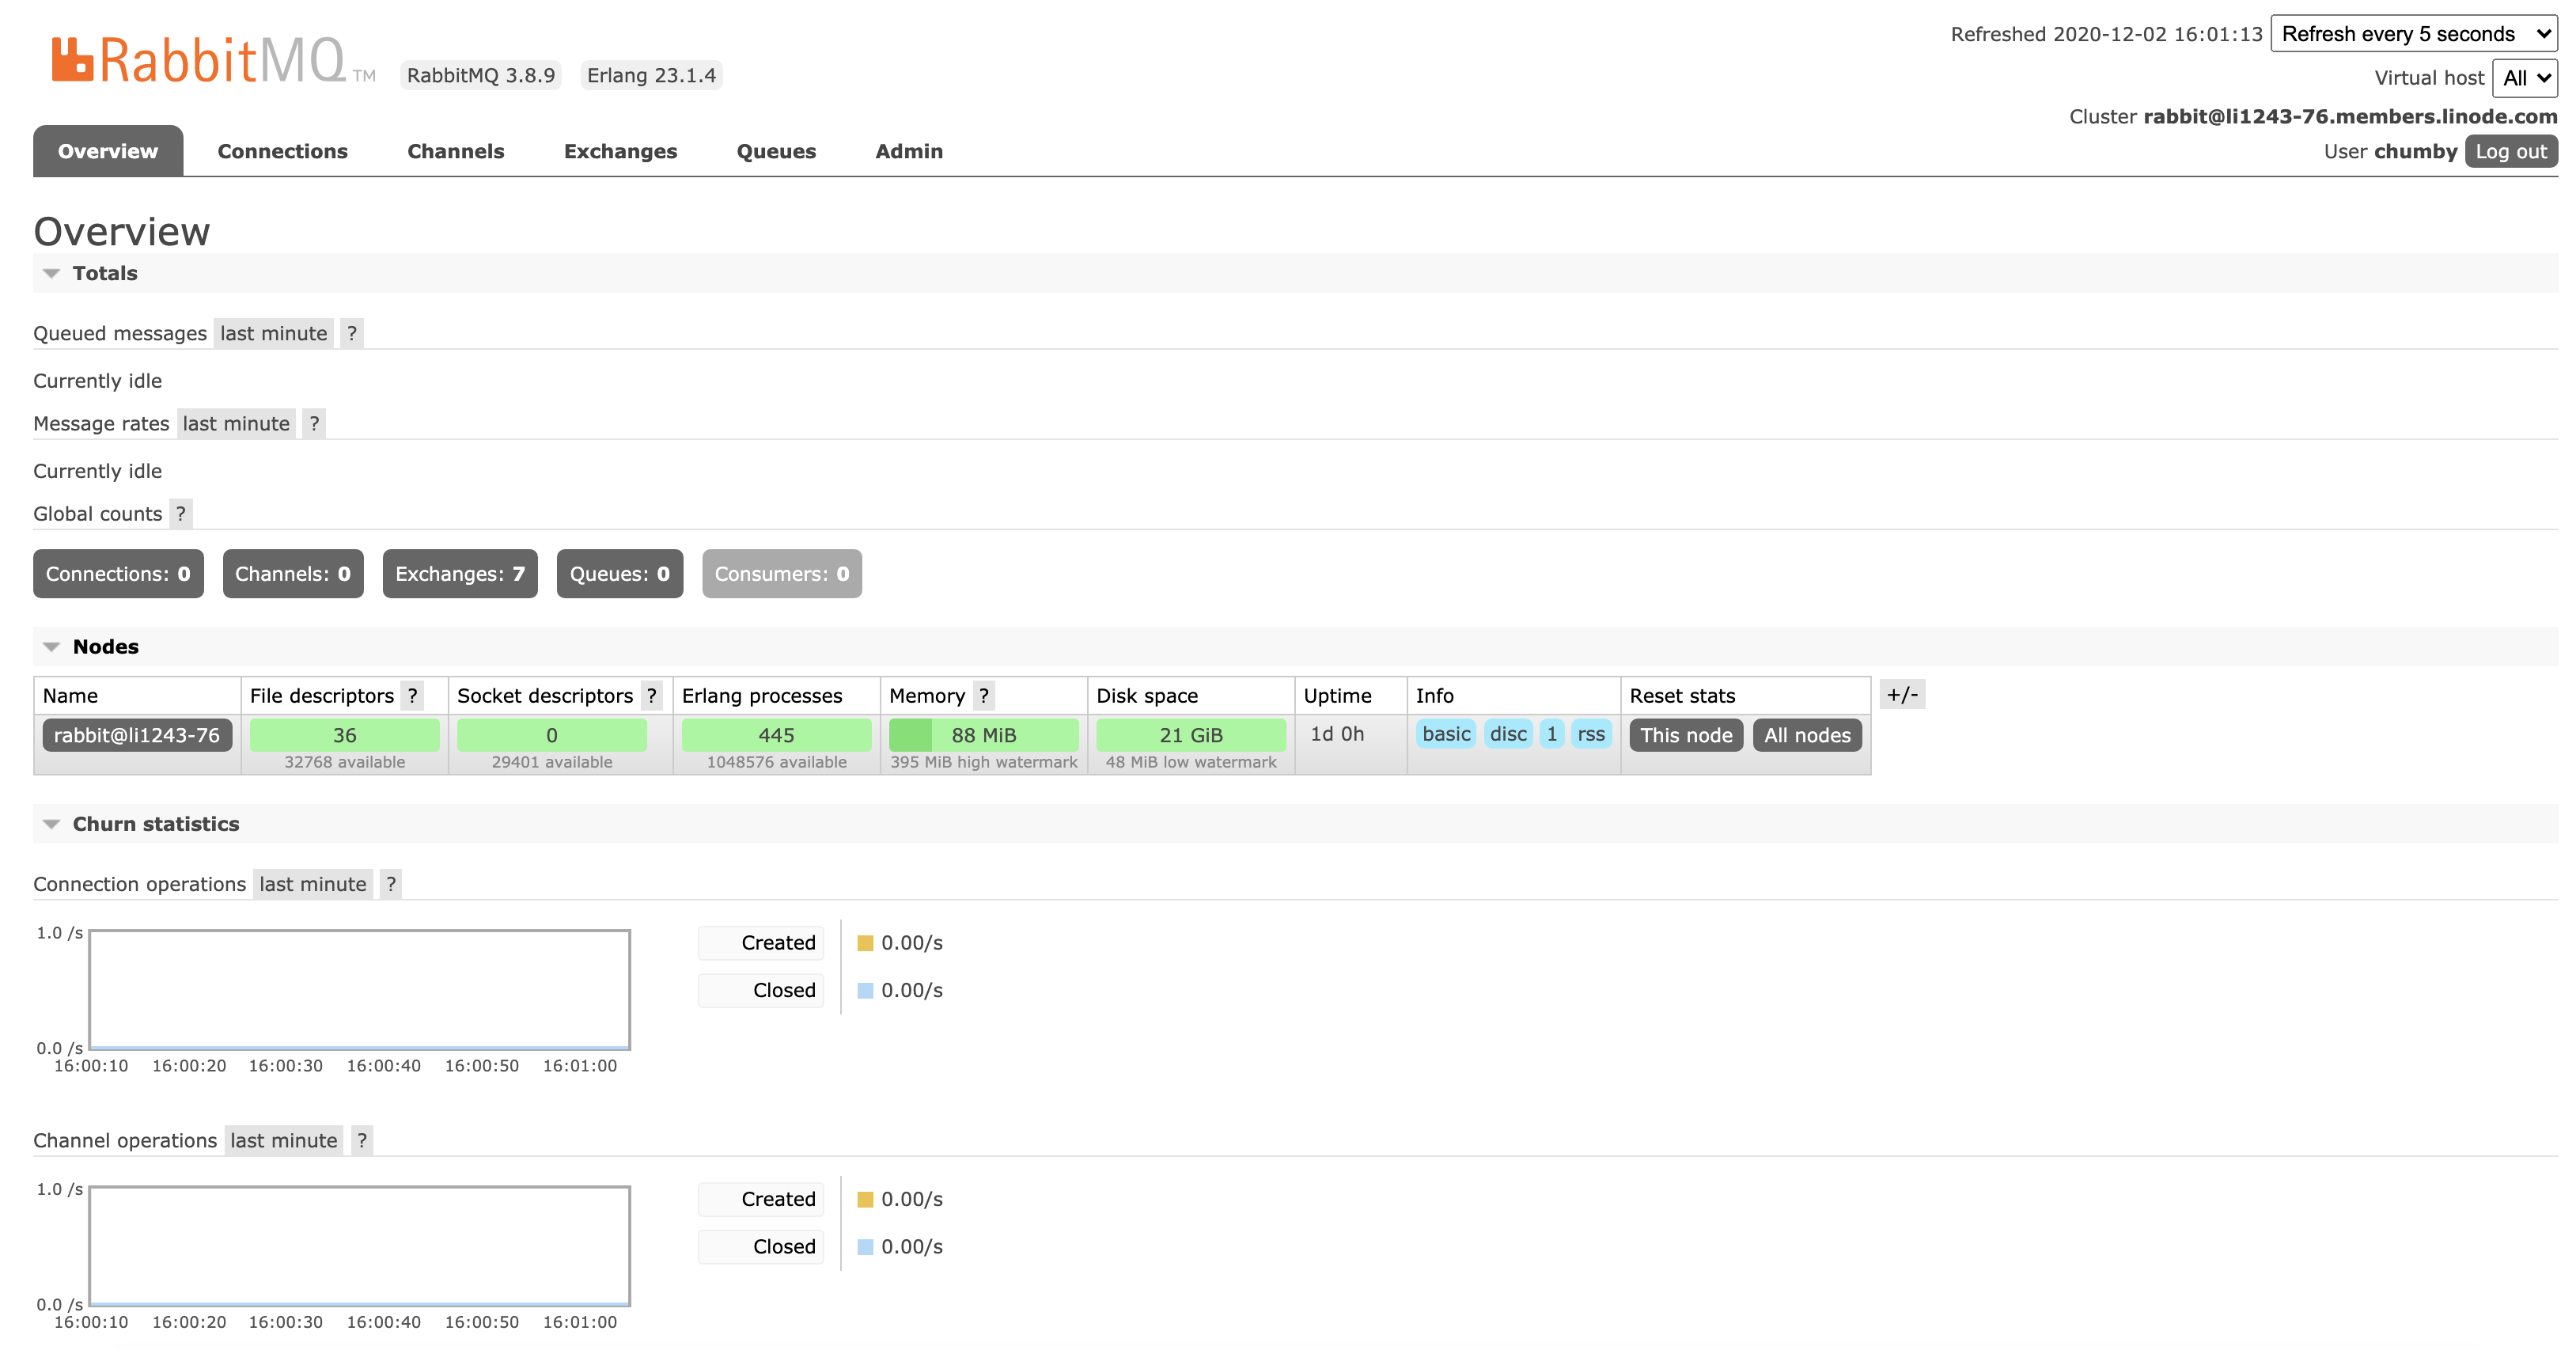Open help for Socket descriptors column
The height and width of the screenshot is (1350, 2576).
pyautogui.click(x=651, y=695)
